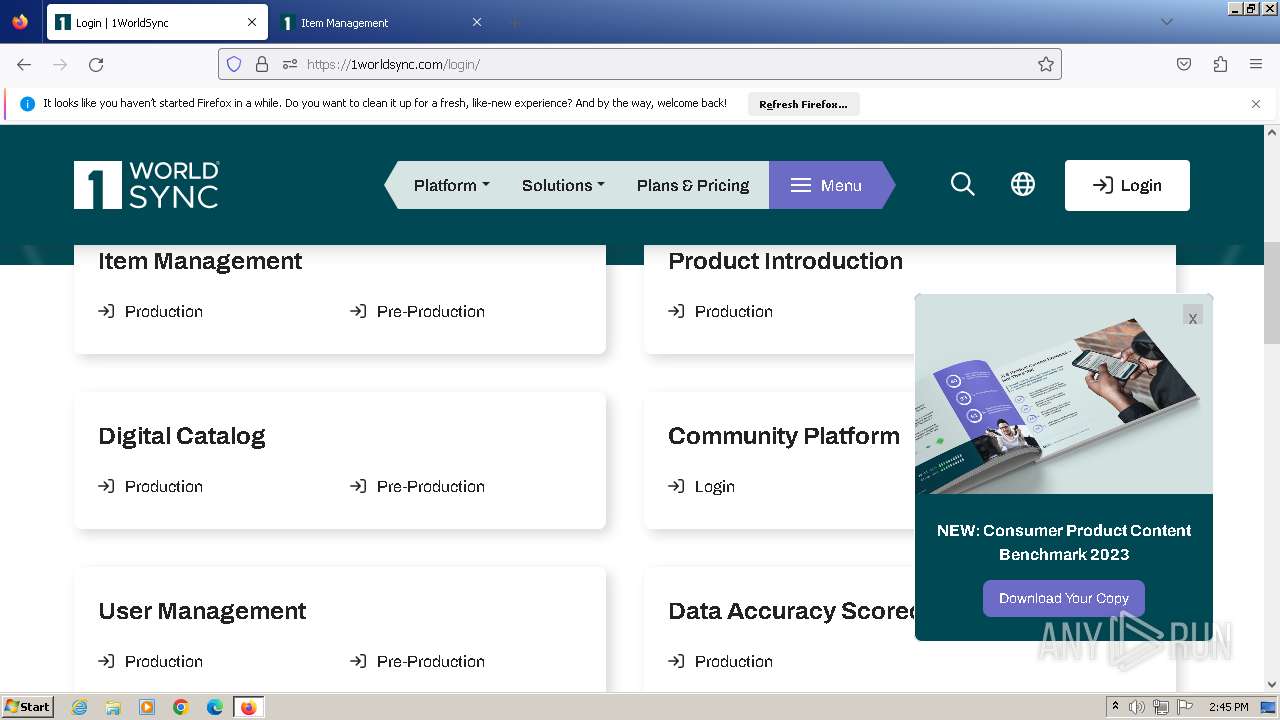Click Download Your Copy button
The height and width of the screenshot is (720, 1280).
tap(1064, 598)
